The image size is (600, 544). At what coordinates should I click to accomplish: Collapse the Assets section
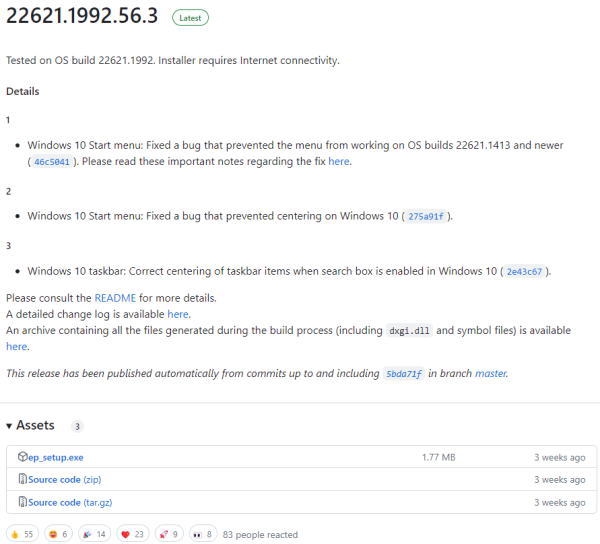(31, 425)
